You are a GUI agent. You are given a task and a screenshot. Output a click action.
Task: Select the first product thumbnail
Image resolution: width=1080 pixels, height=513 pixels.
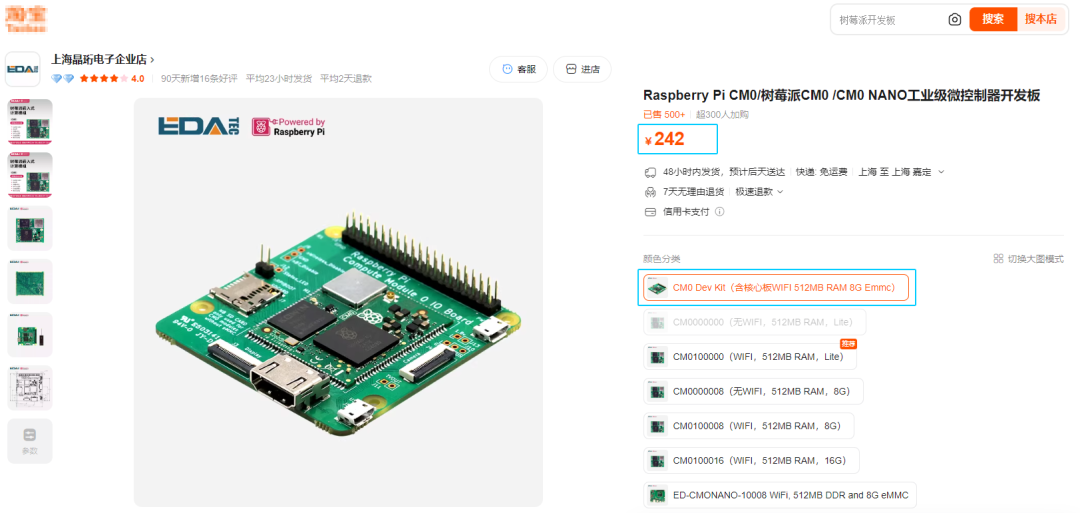(30, 122)
